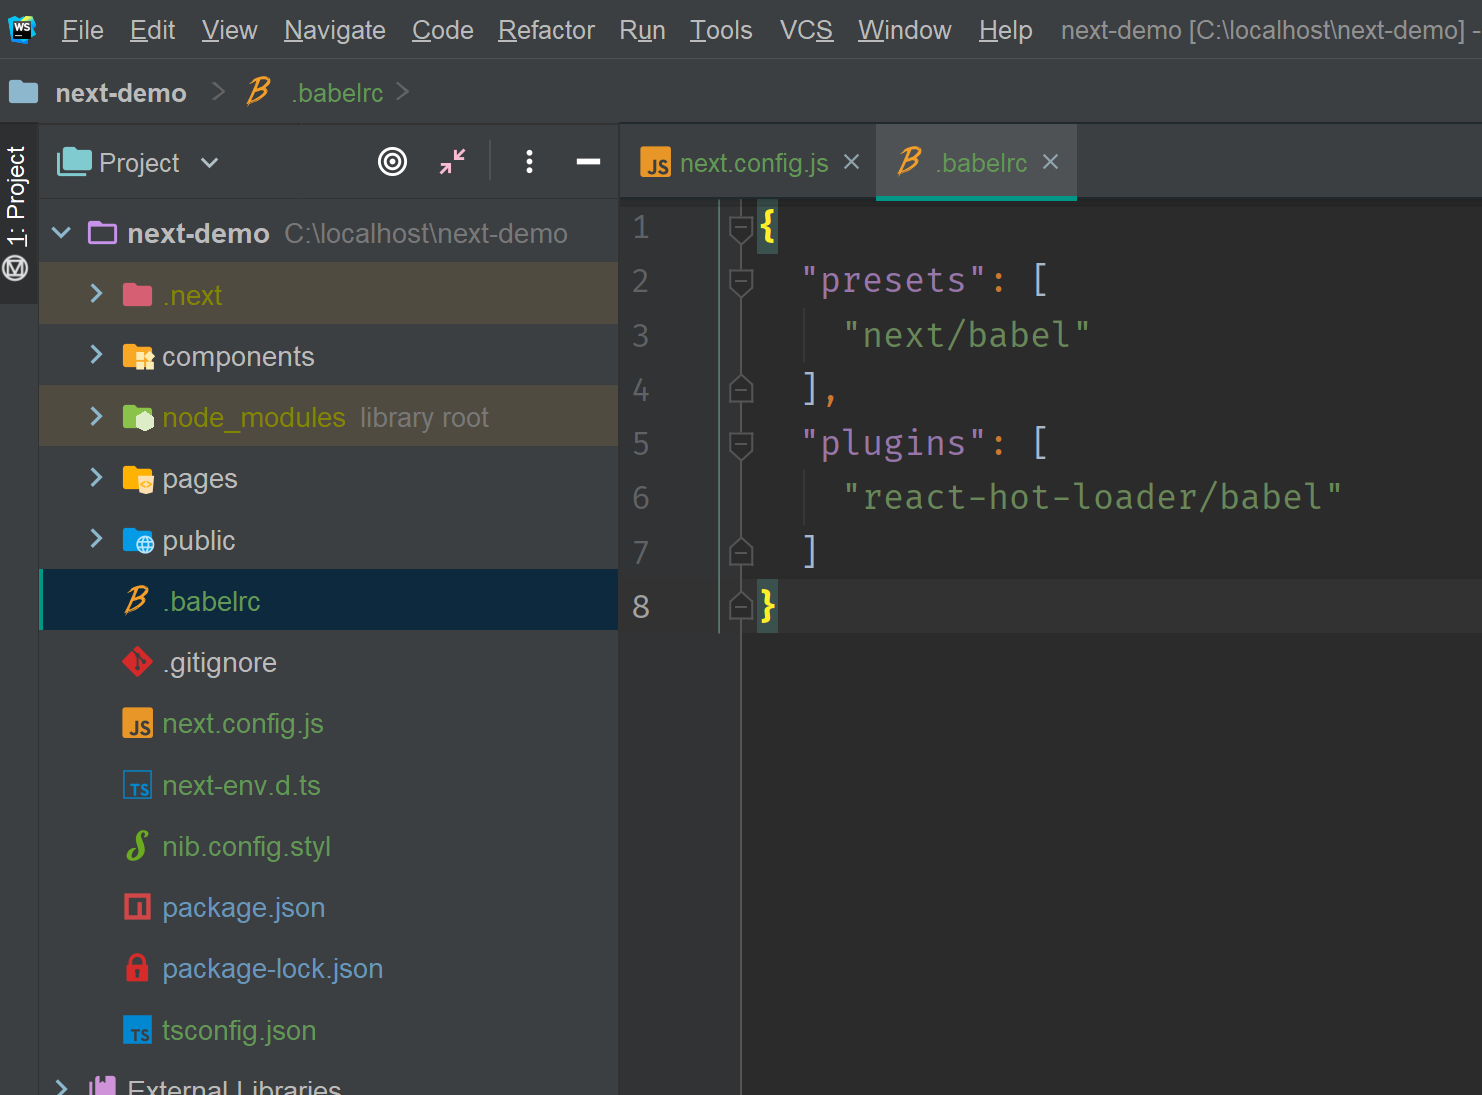Close the .babelrc editor tab
This screenshot has width=1482, height=1095.
tap(1051, 162)
